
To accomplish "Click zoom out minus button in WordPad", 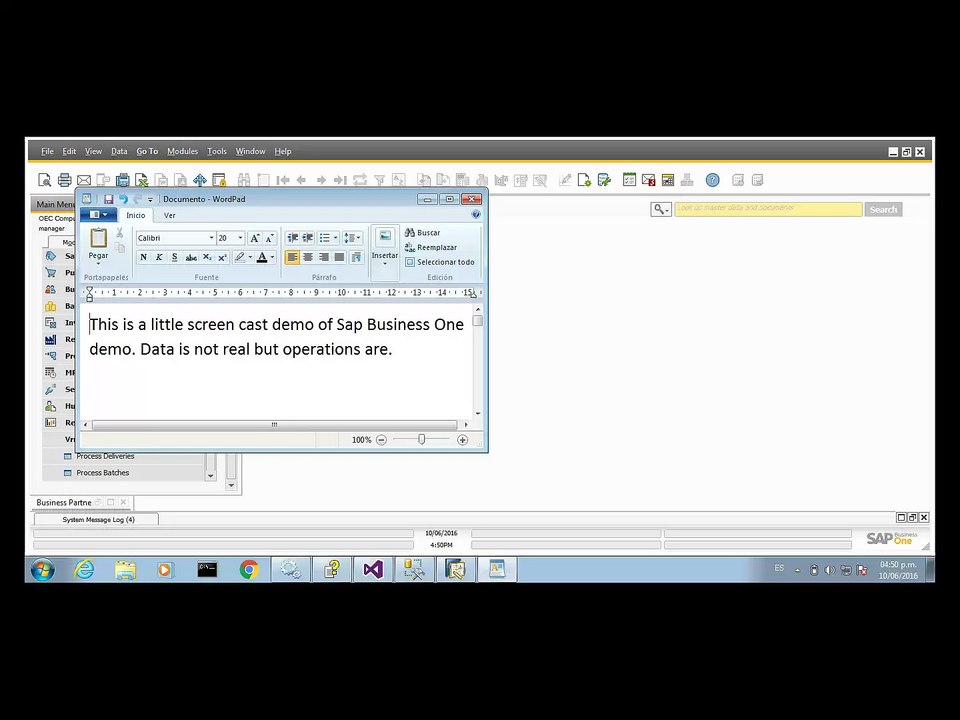I will coord(381,440).
